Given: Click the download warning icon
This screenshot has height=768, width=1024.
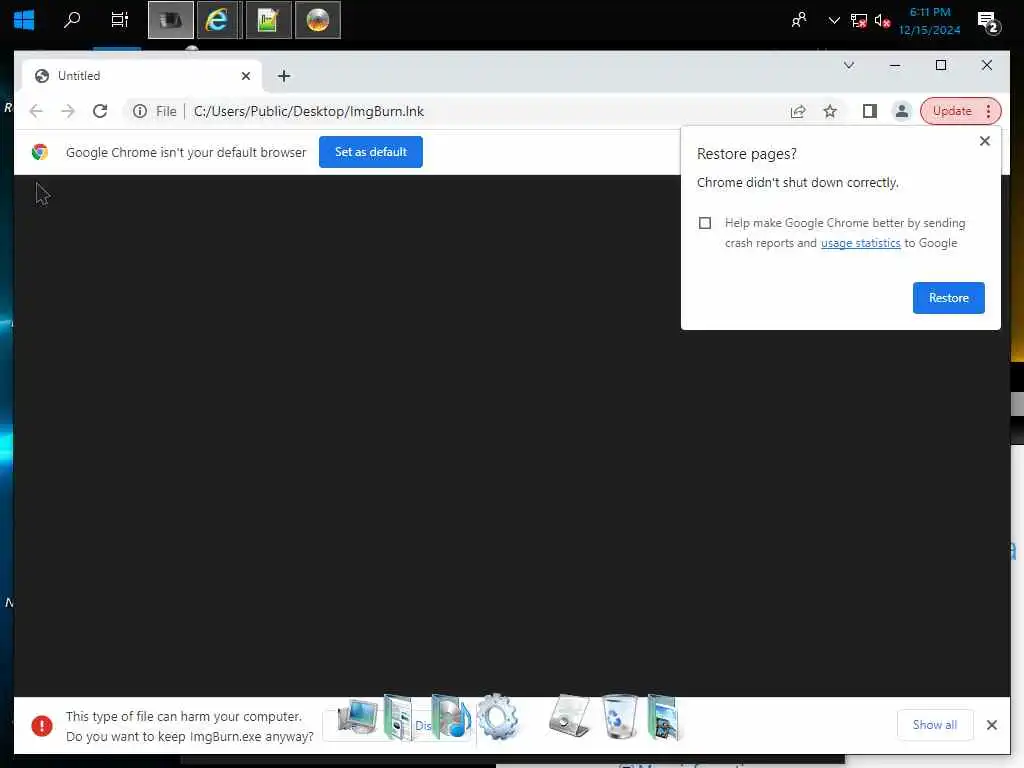Looking at the screenshot, I should tap(42, 726).
